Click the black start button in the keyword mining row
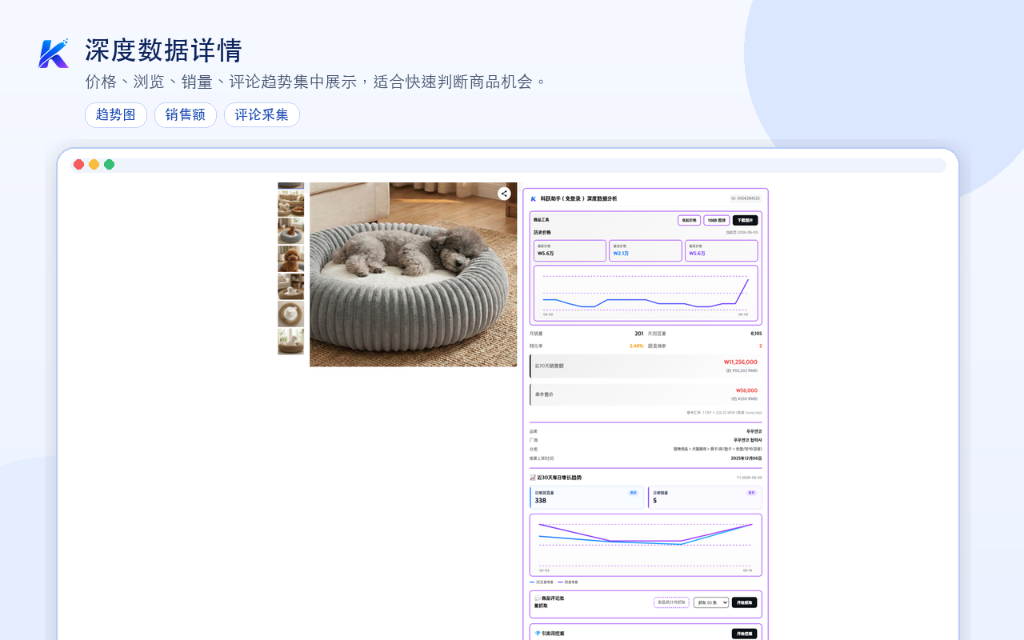This screenshot has height=640, width=1024. [744, 633]
